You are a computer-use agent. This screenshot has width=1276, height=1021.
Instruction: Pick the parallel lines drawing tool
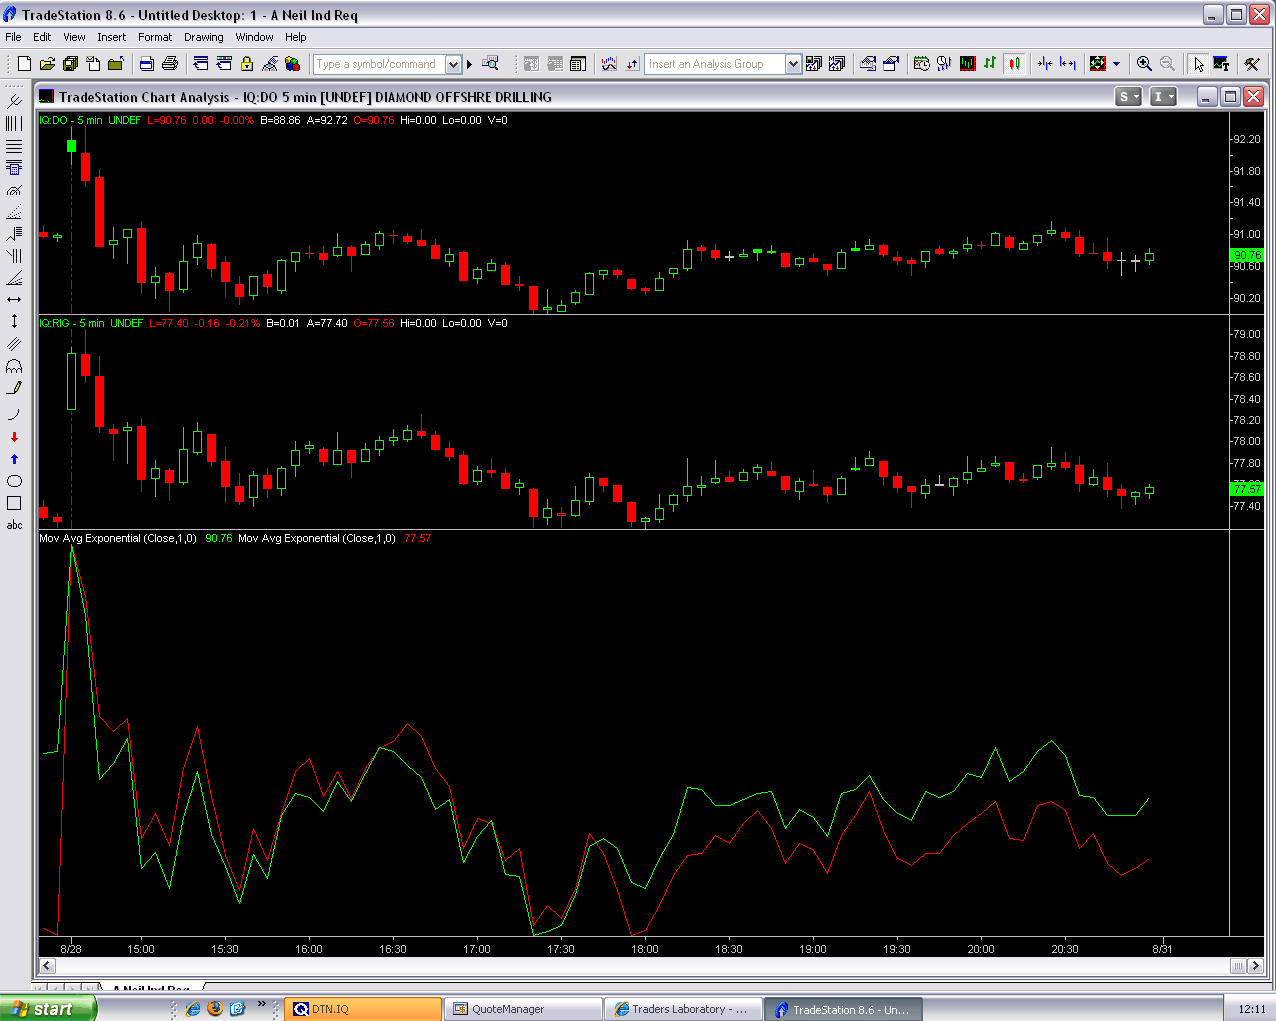pyautogui.click(x=14, y=343)
